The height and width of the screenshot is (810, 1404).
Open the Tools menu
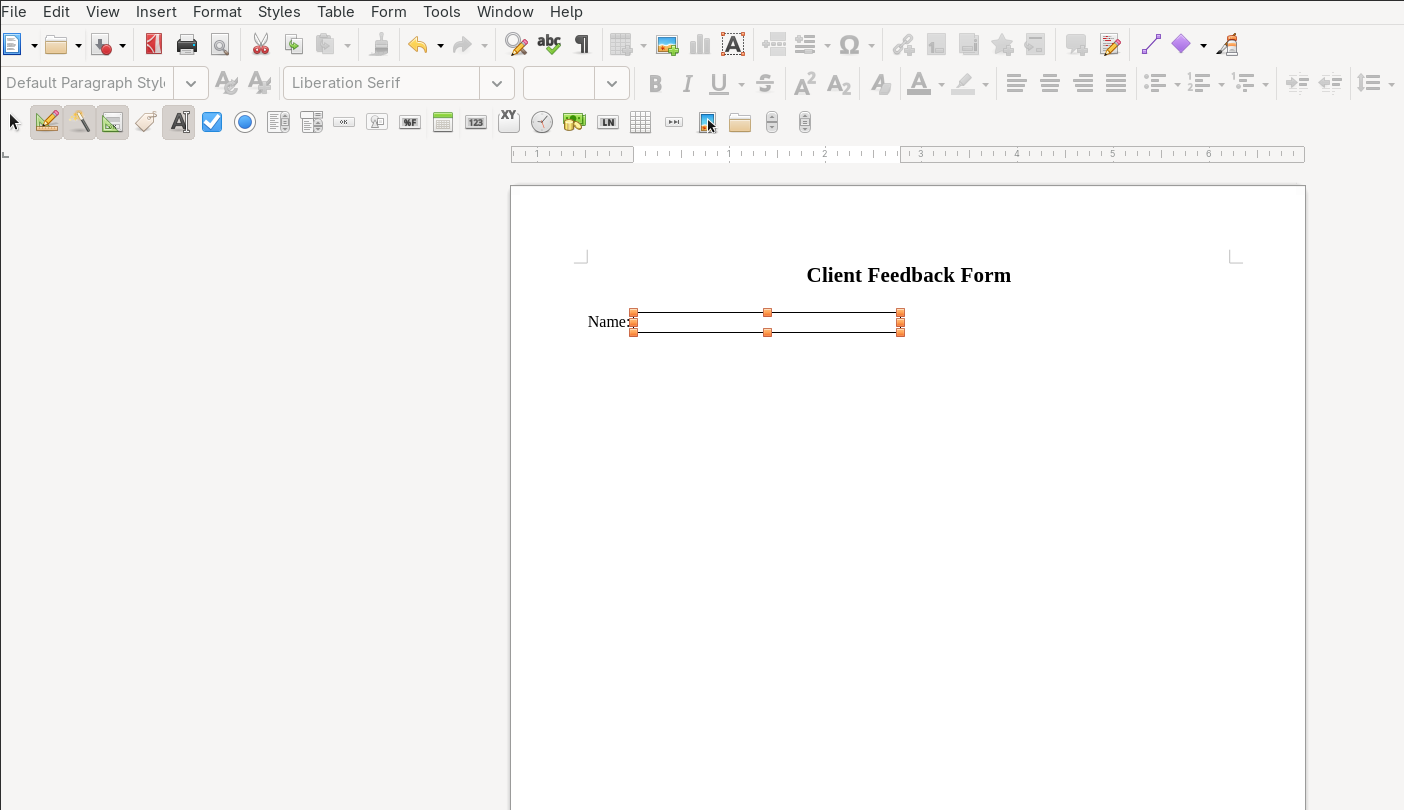pos(441,12)
